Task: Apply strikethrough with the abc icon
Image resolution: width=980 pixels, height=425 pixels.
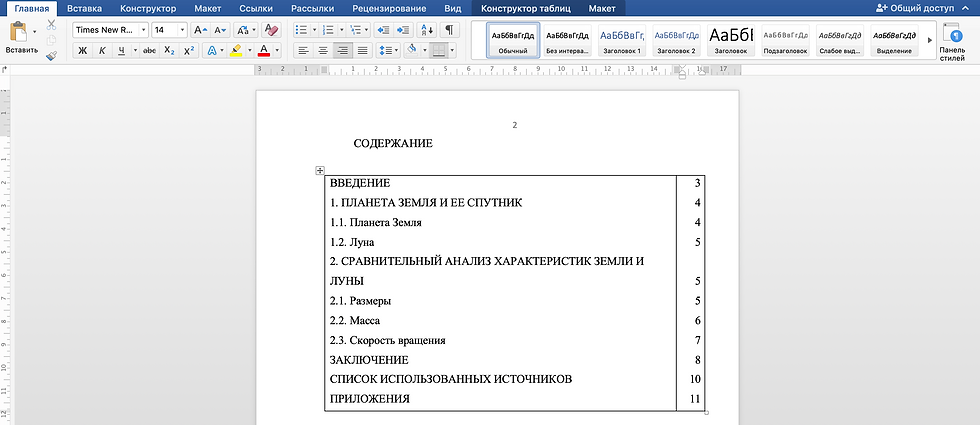Action: click(149, 51)
